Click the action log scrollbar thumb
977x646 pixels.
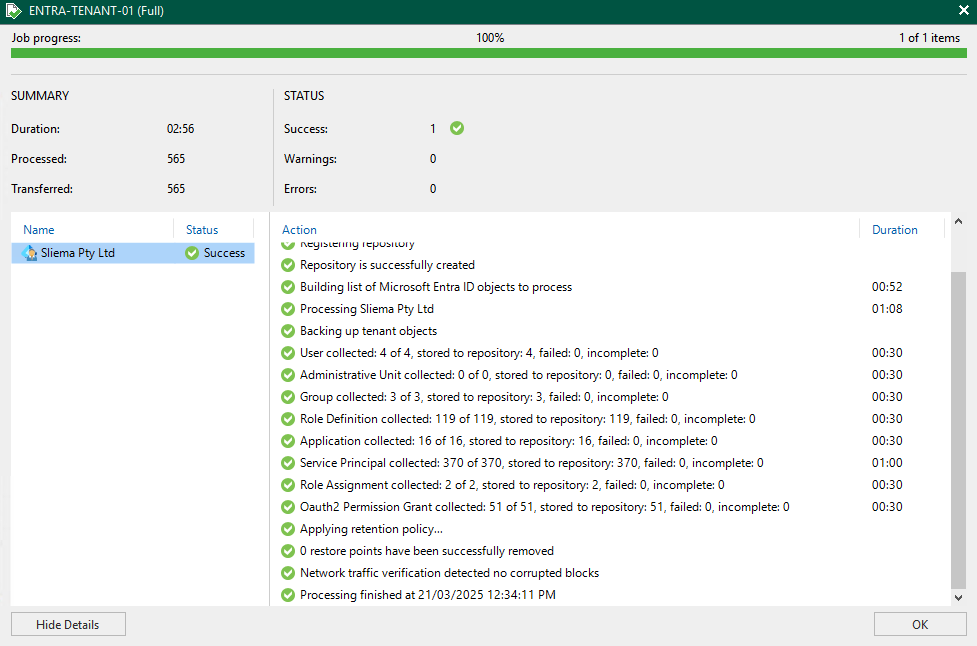click(958, 429)
